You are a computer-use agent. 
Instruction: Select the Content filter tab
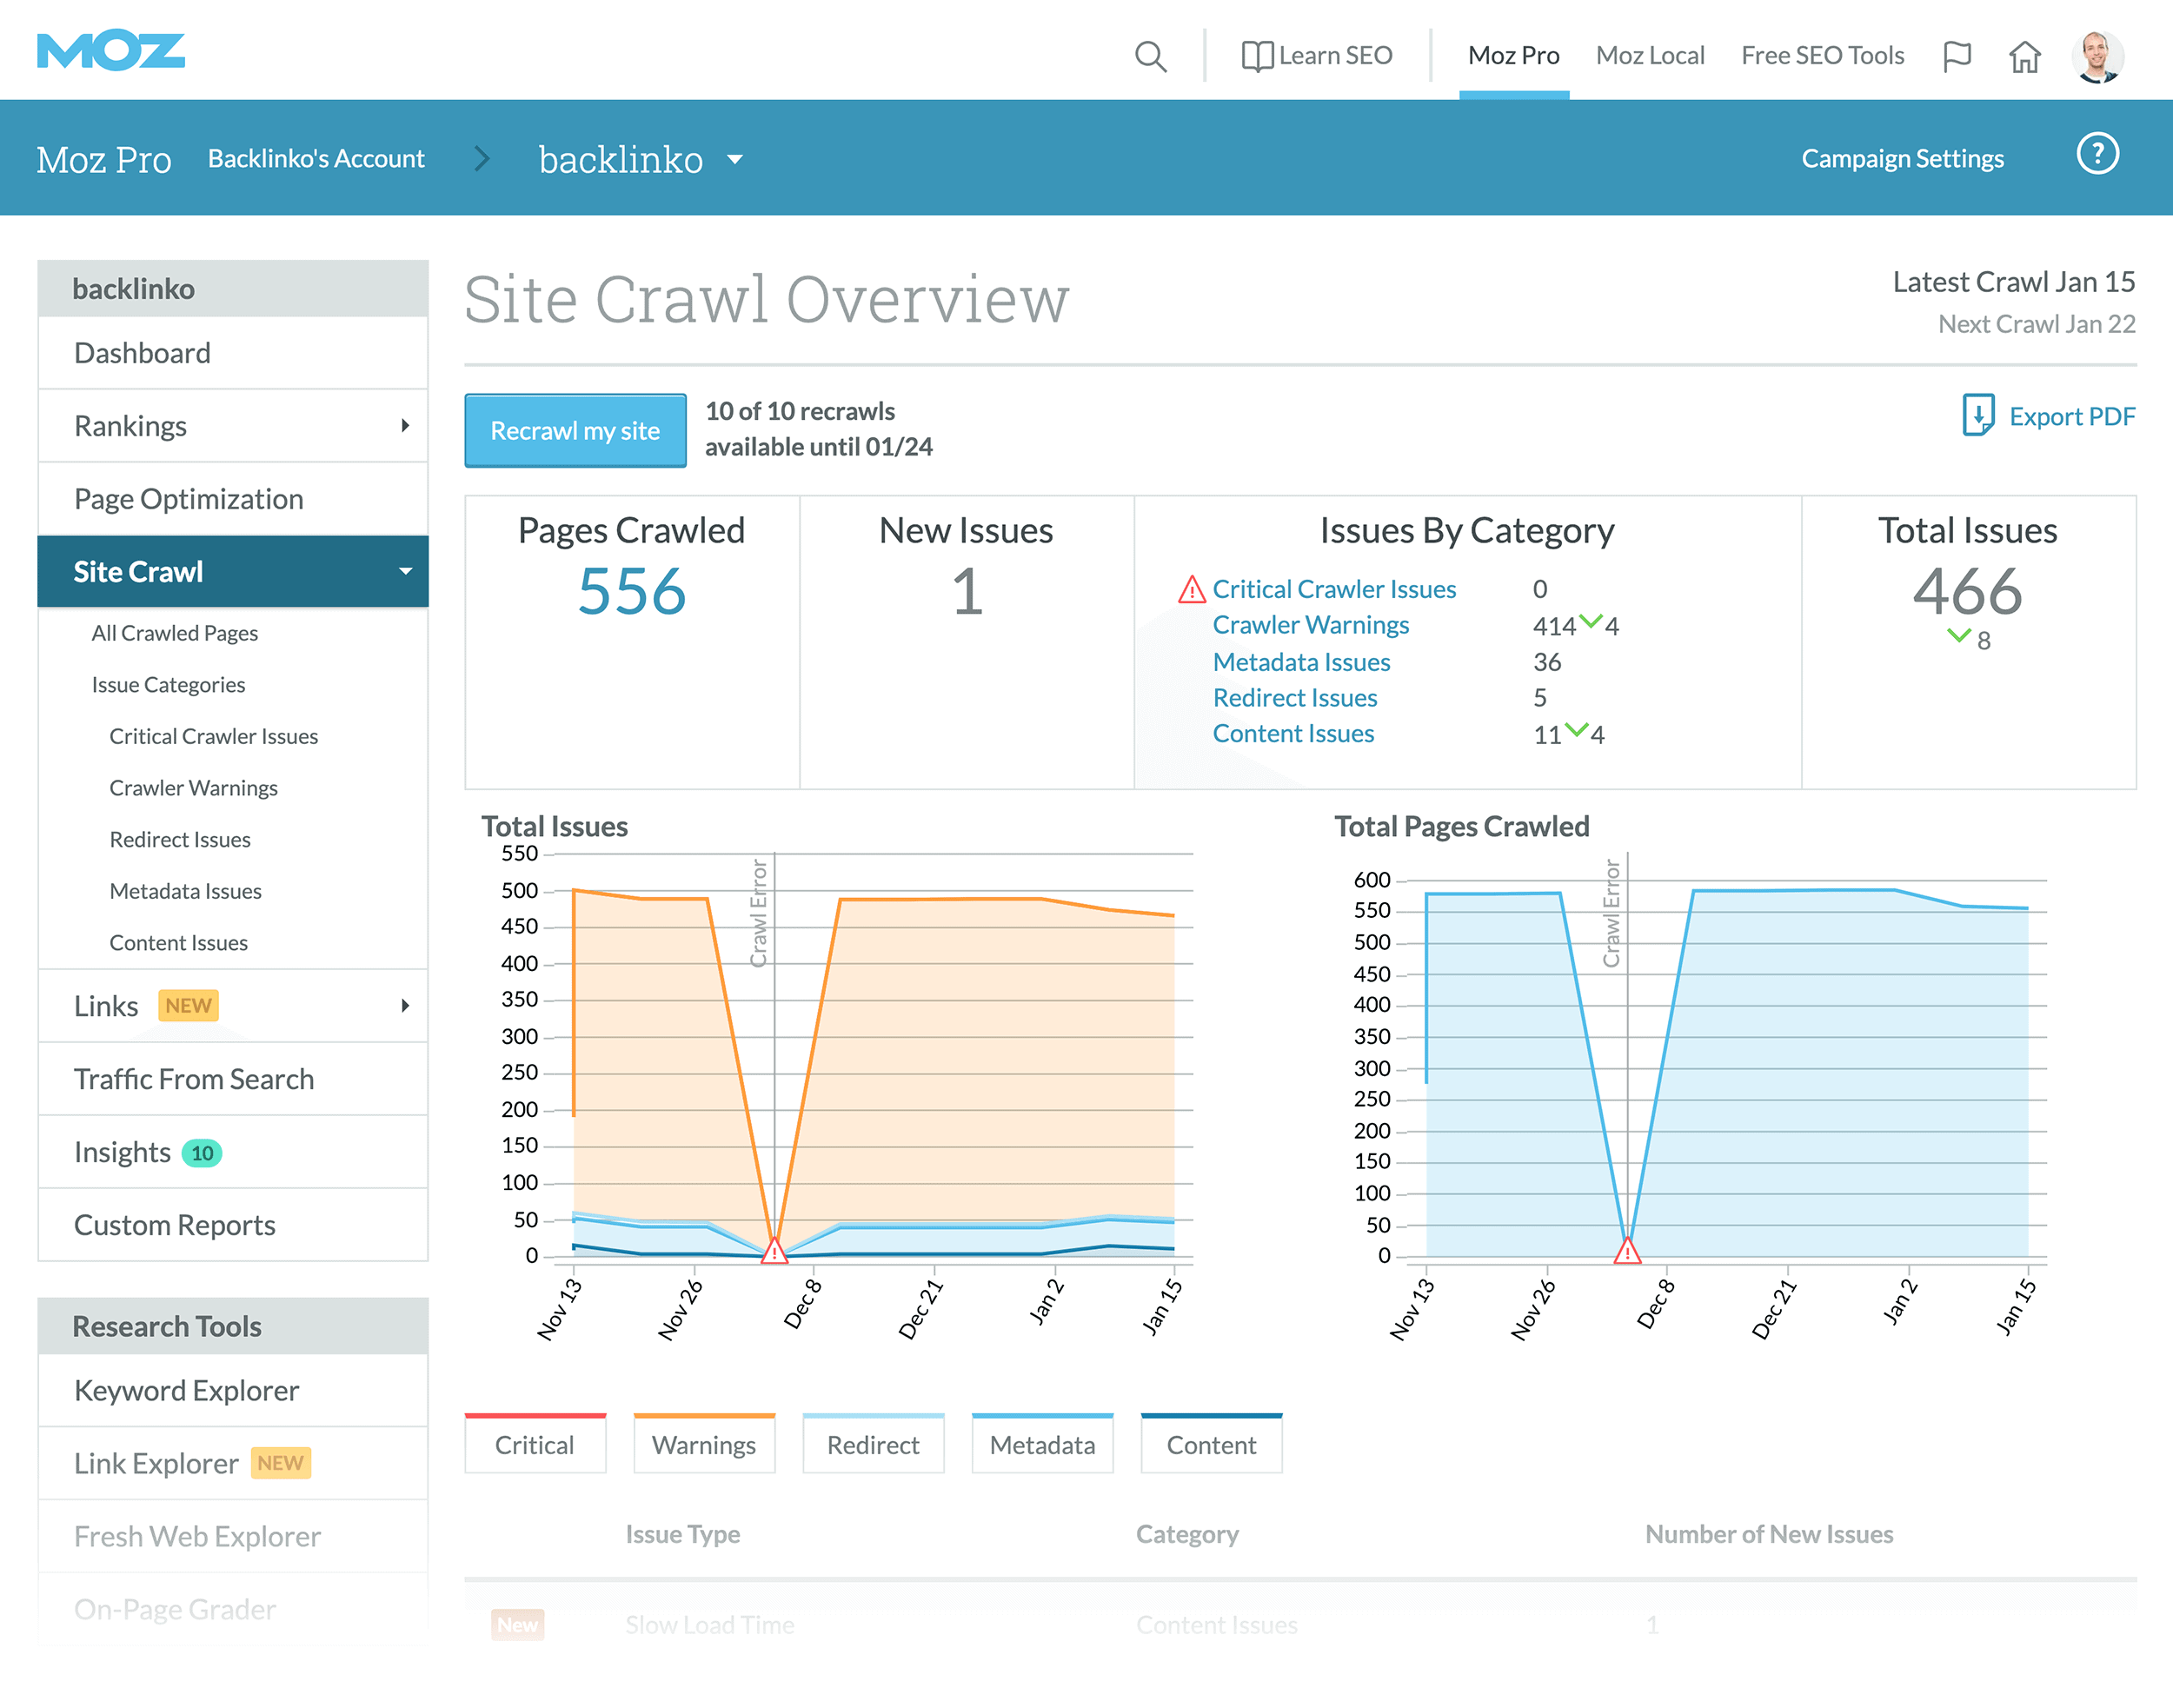(1212, 1444)
